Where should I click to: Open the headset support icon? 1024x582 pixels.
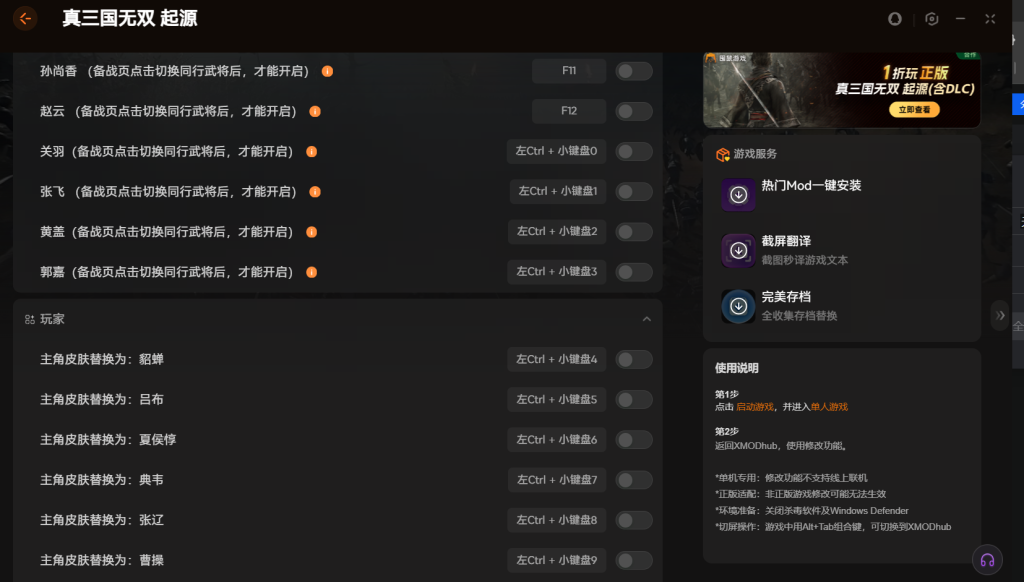point(987,560)
